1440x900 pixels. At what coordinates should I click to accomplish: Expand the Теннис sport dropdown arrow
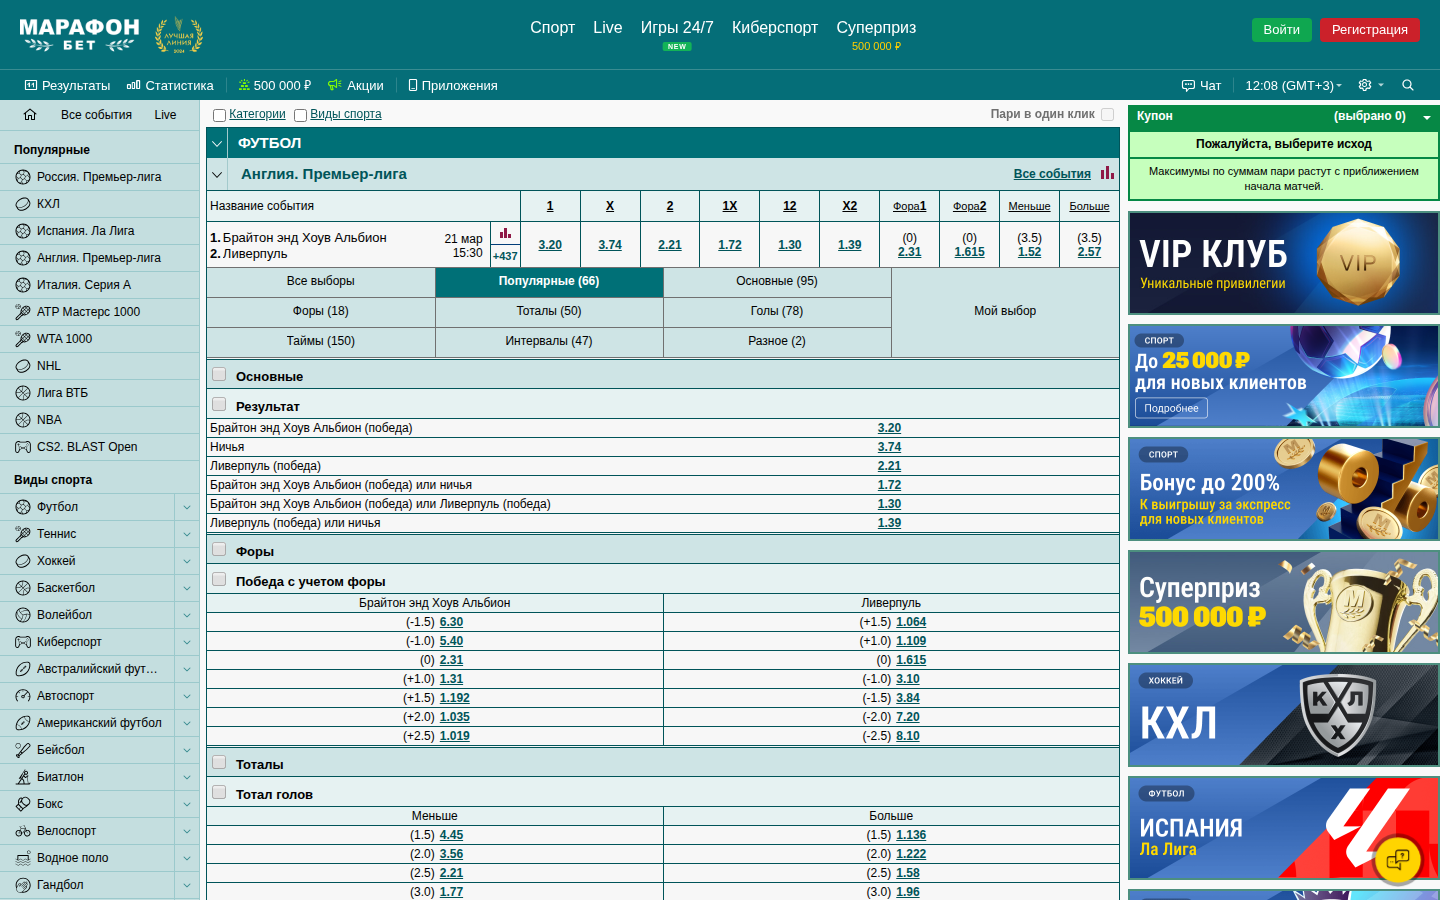click(187, 534)
